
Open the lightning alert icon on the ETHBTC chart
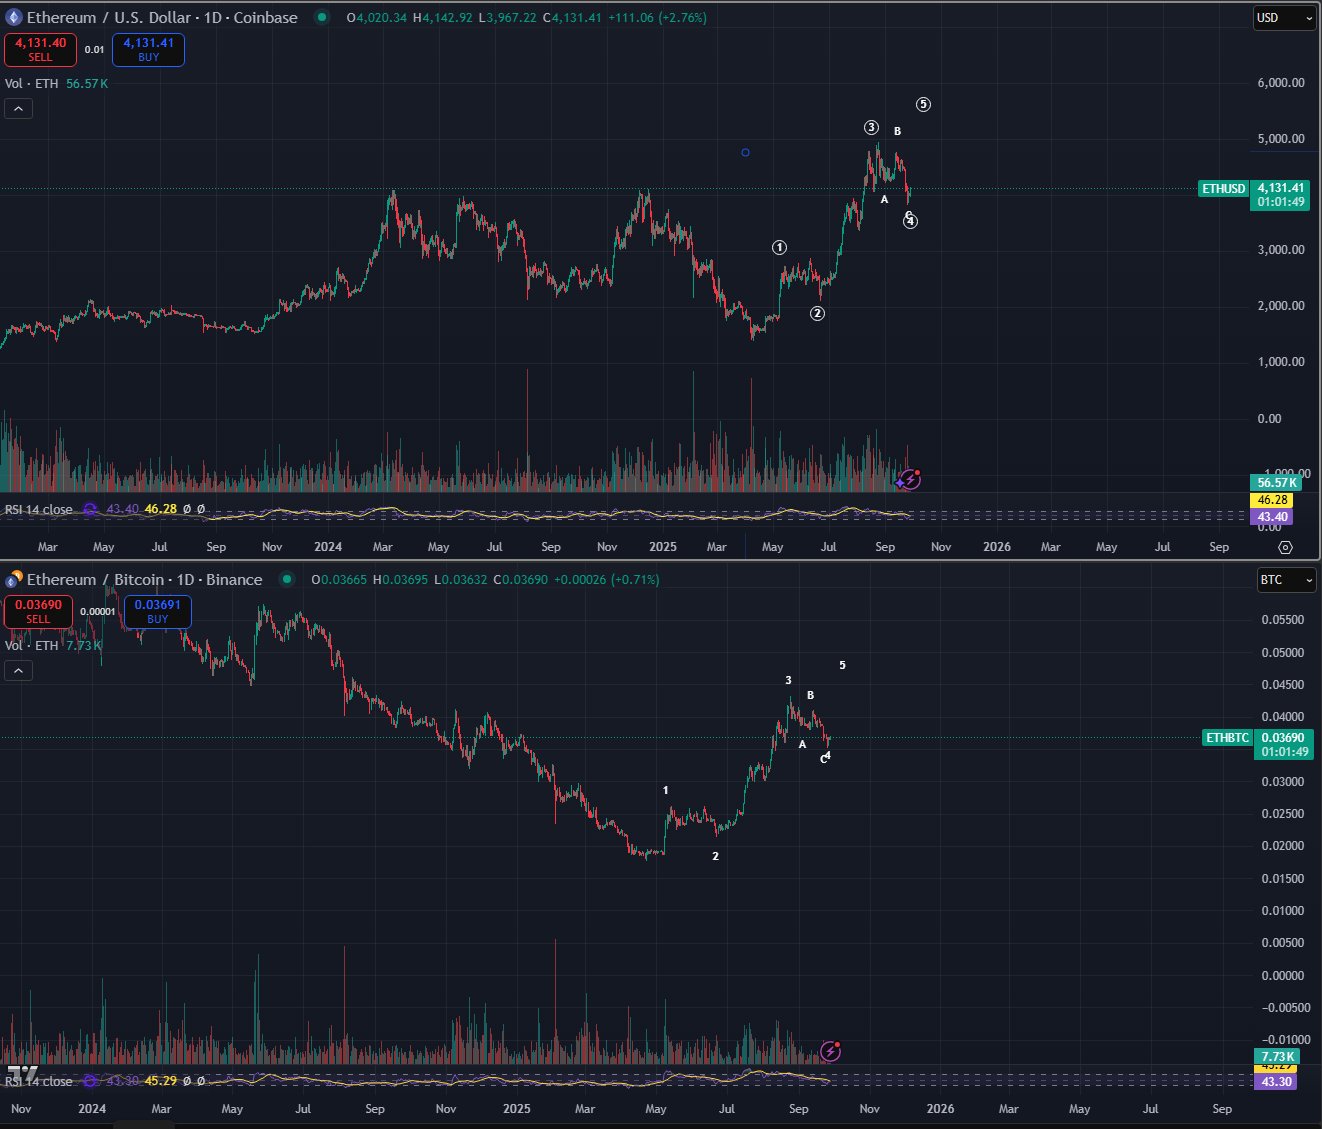click(x=831, y=1050)
